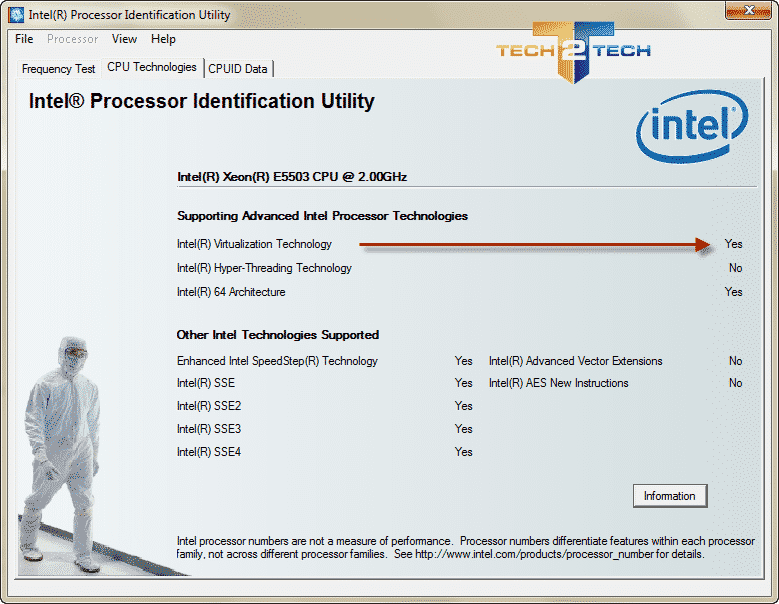Open the Processor menu

coord(72,39)
